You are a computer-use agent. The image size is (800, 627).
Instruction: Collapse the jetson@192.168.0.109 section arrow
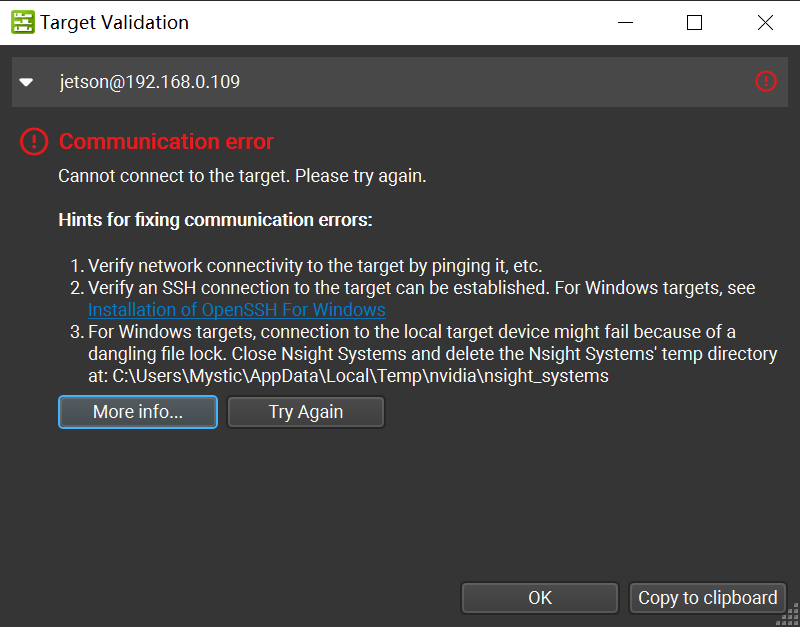26,82
